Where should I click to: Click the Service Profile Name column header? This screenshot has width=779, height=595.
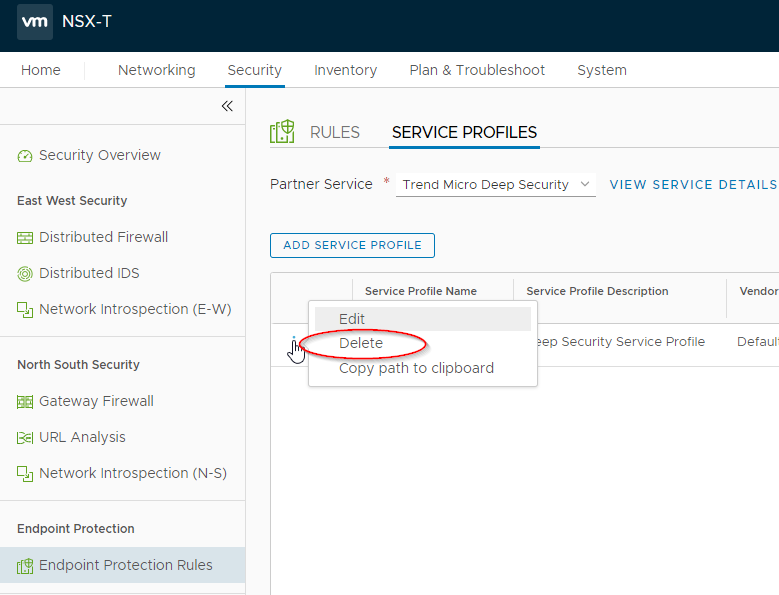[x=421, y=292]
